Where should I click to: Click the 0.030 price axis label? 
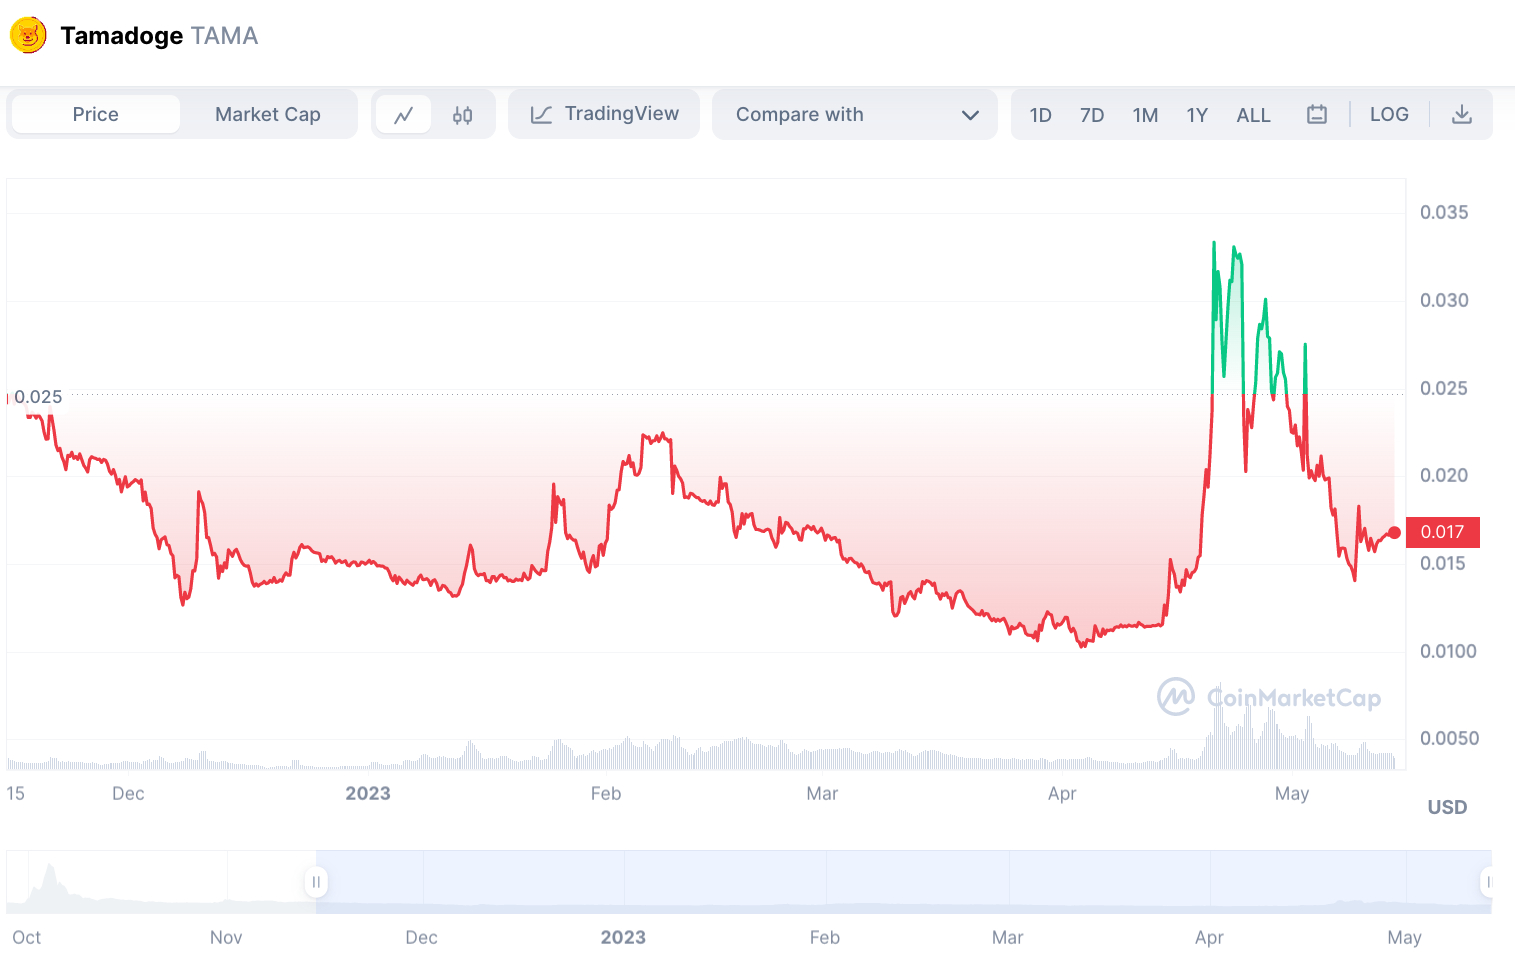(1444, 300)
